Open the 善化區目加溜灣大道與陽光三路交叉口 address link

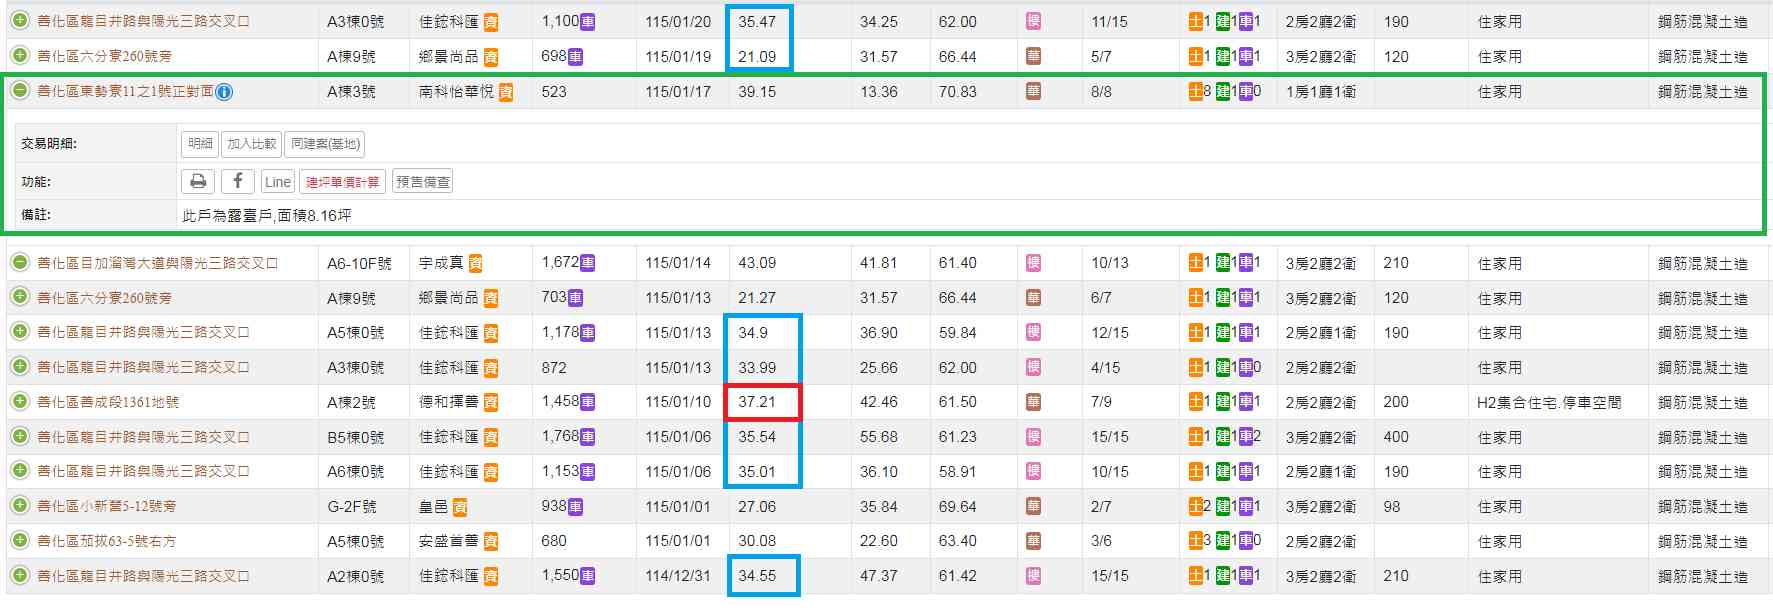pos(157,263)
